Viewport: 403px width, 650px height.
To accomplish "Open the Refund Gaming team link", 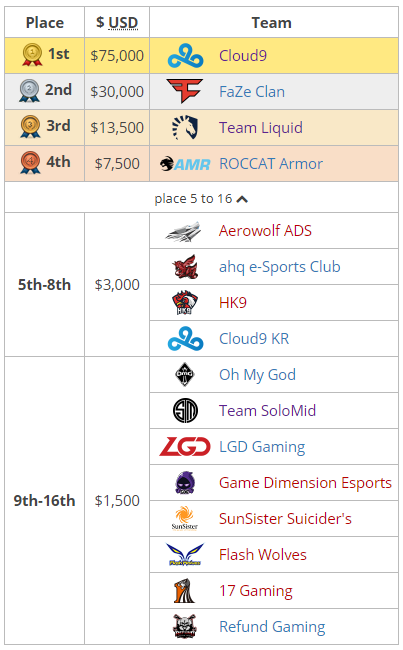I will pyautogui.click(x=272, y=627).
